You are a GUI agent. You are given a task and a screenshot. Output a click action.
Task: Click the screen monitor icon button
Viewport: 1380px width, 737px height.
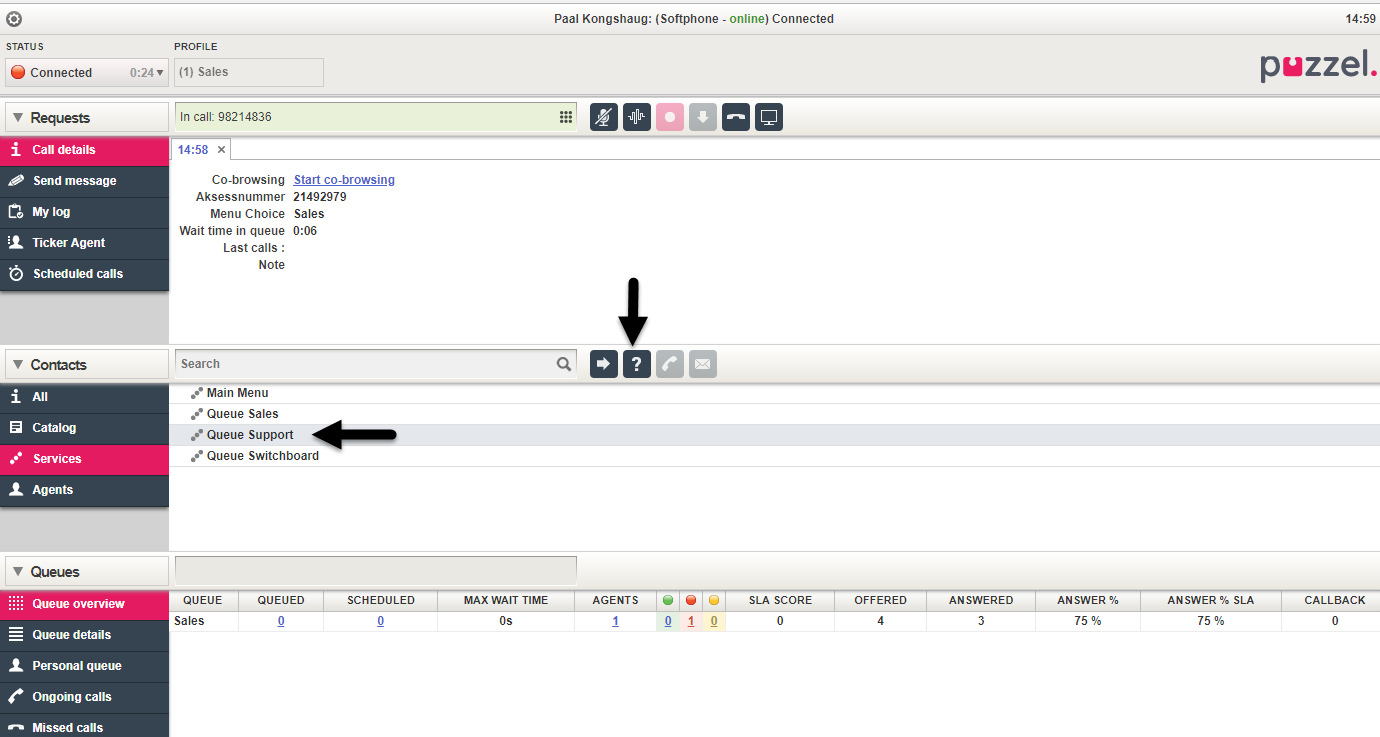tap(768, 117)
